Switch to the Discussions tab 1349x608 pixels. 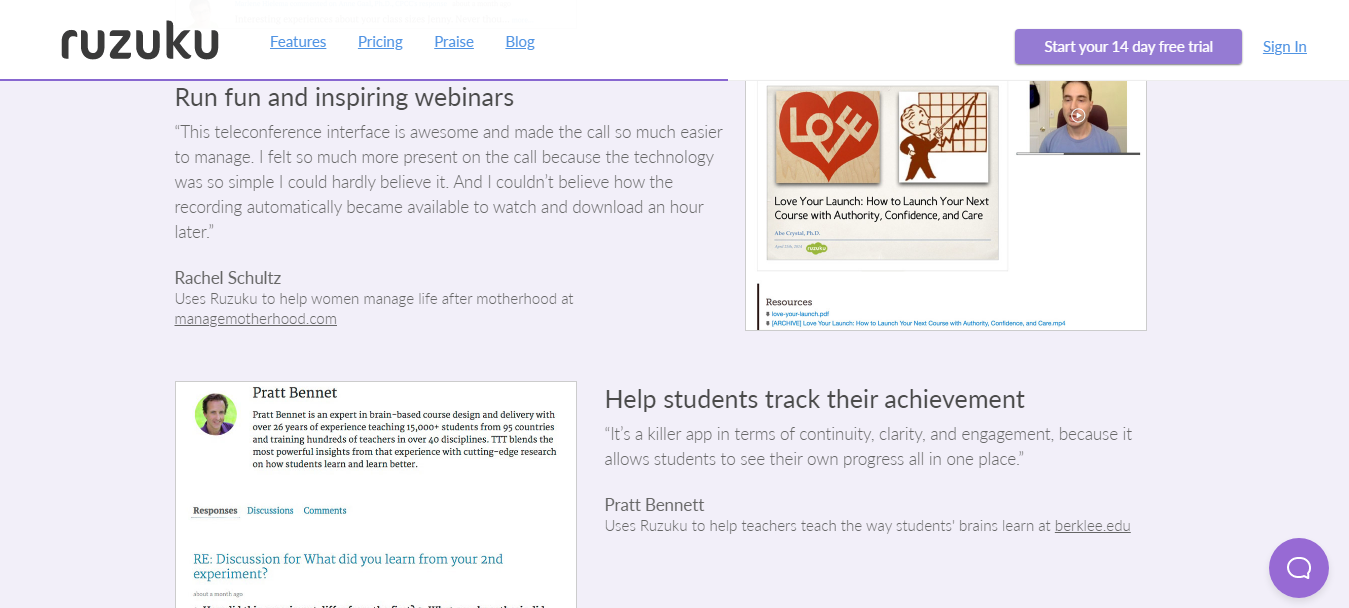click(270, 510)
